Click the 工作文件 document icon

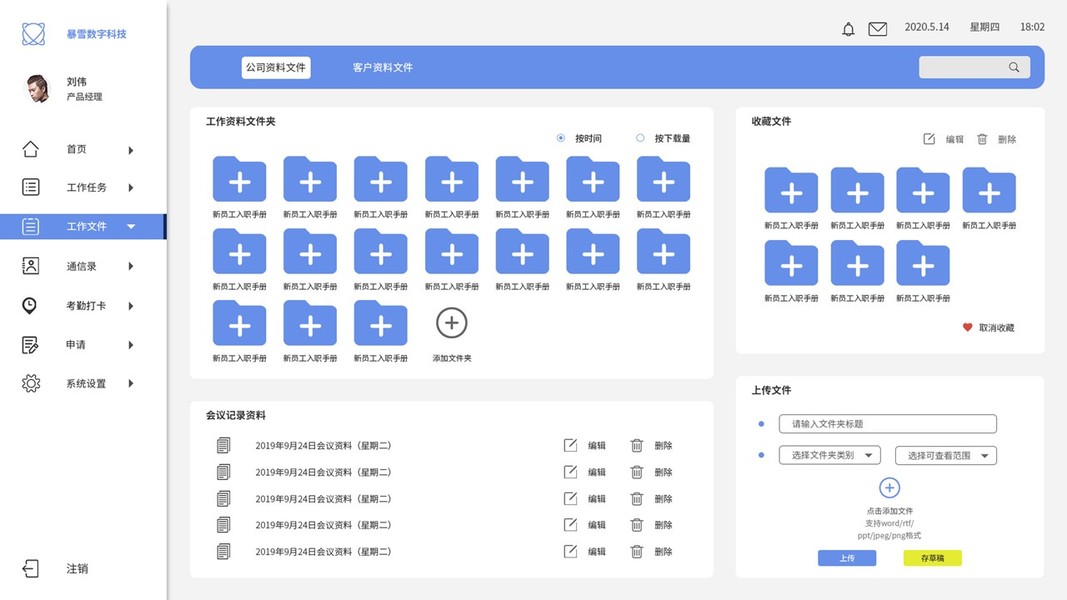(31, 227)
